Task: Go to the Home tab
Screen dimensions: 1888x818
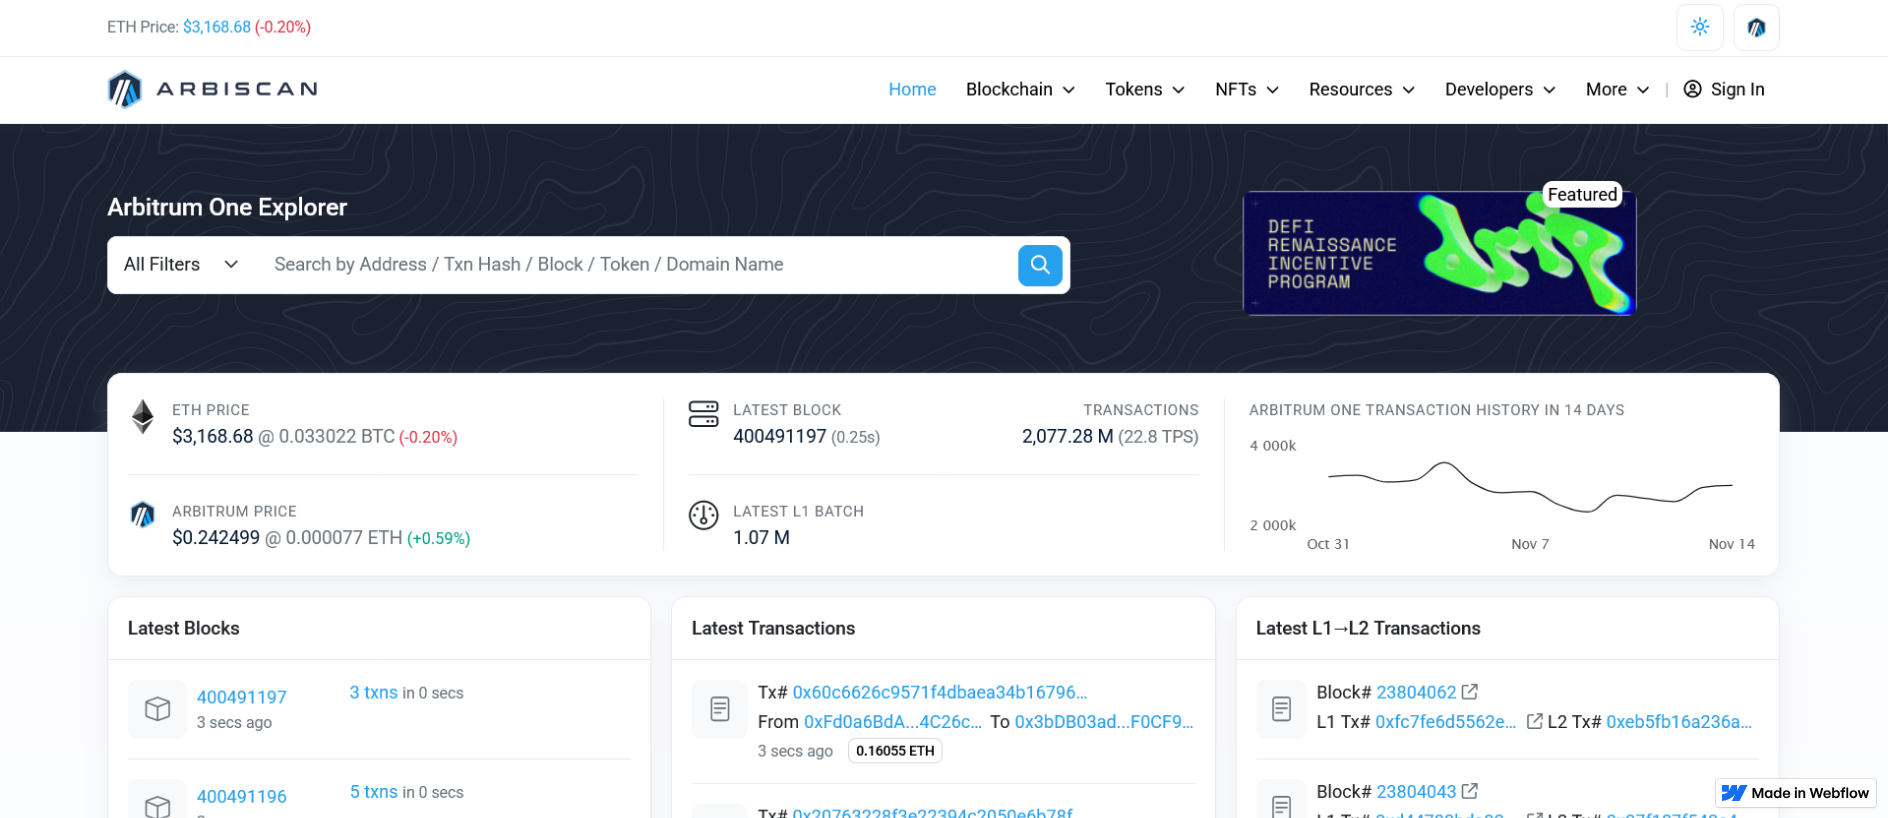Action: coord(912,89)
